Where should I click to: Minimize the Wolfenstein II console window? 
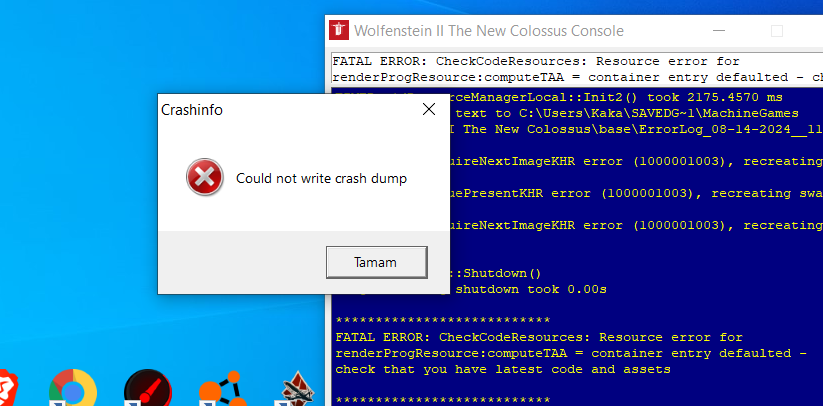[x=719, y=30]
